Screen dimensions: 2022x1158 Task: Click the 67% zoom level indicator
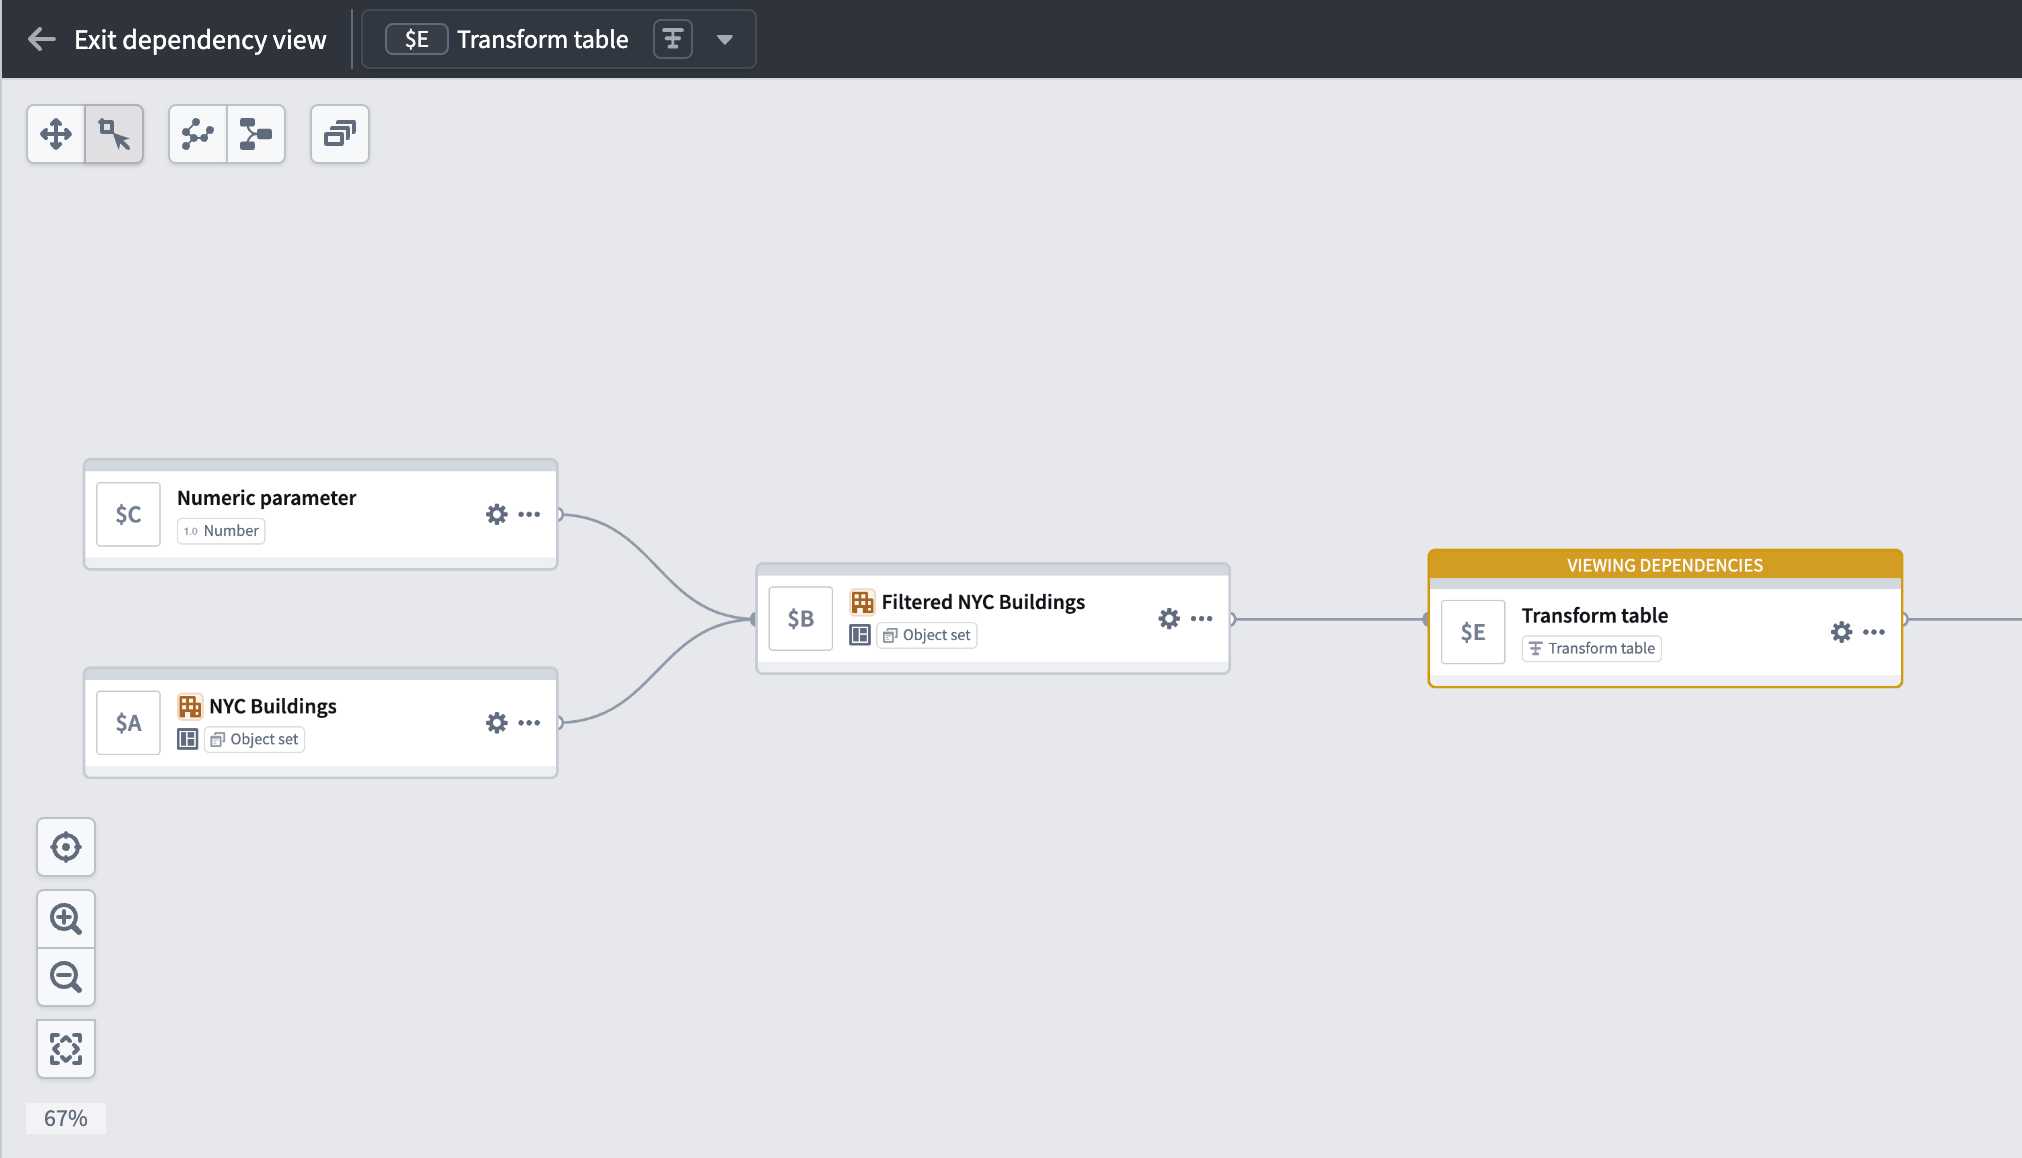65,1117
